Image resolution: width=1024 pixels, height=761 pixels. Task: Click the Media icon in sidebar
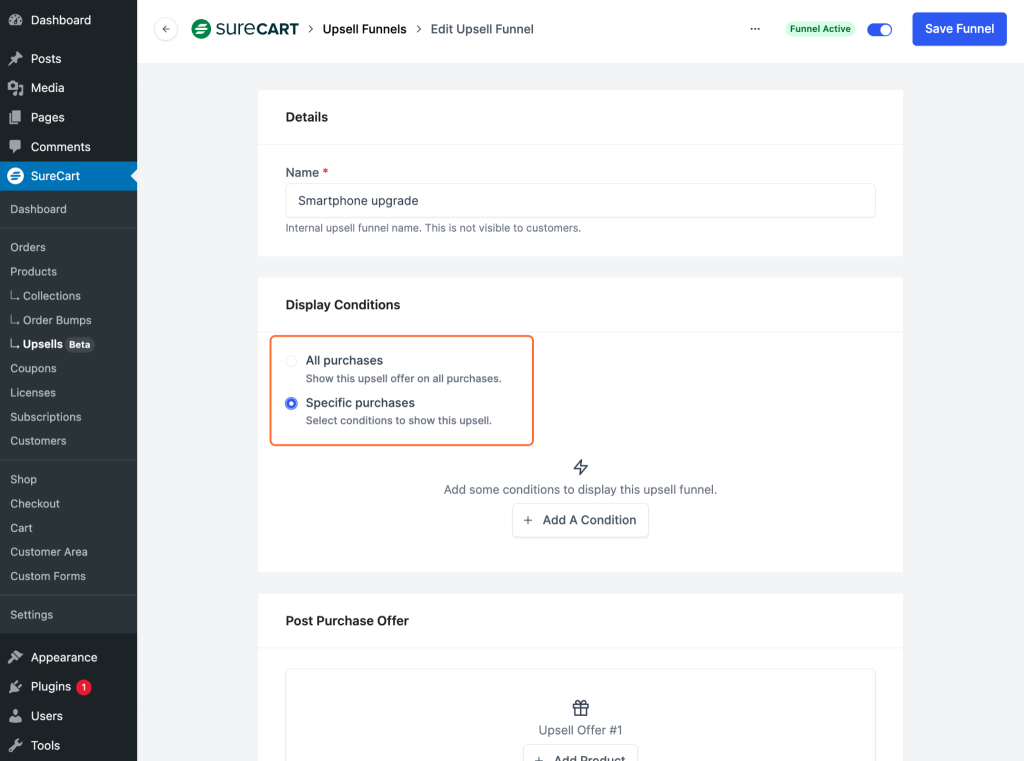point(15,88)
